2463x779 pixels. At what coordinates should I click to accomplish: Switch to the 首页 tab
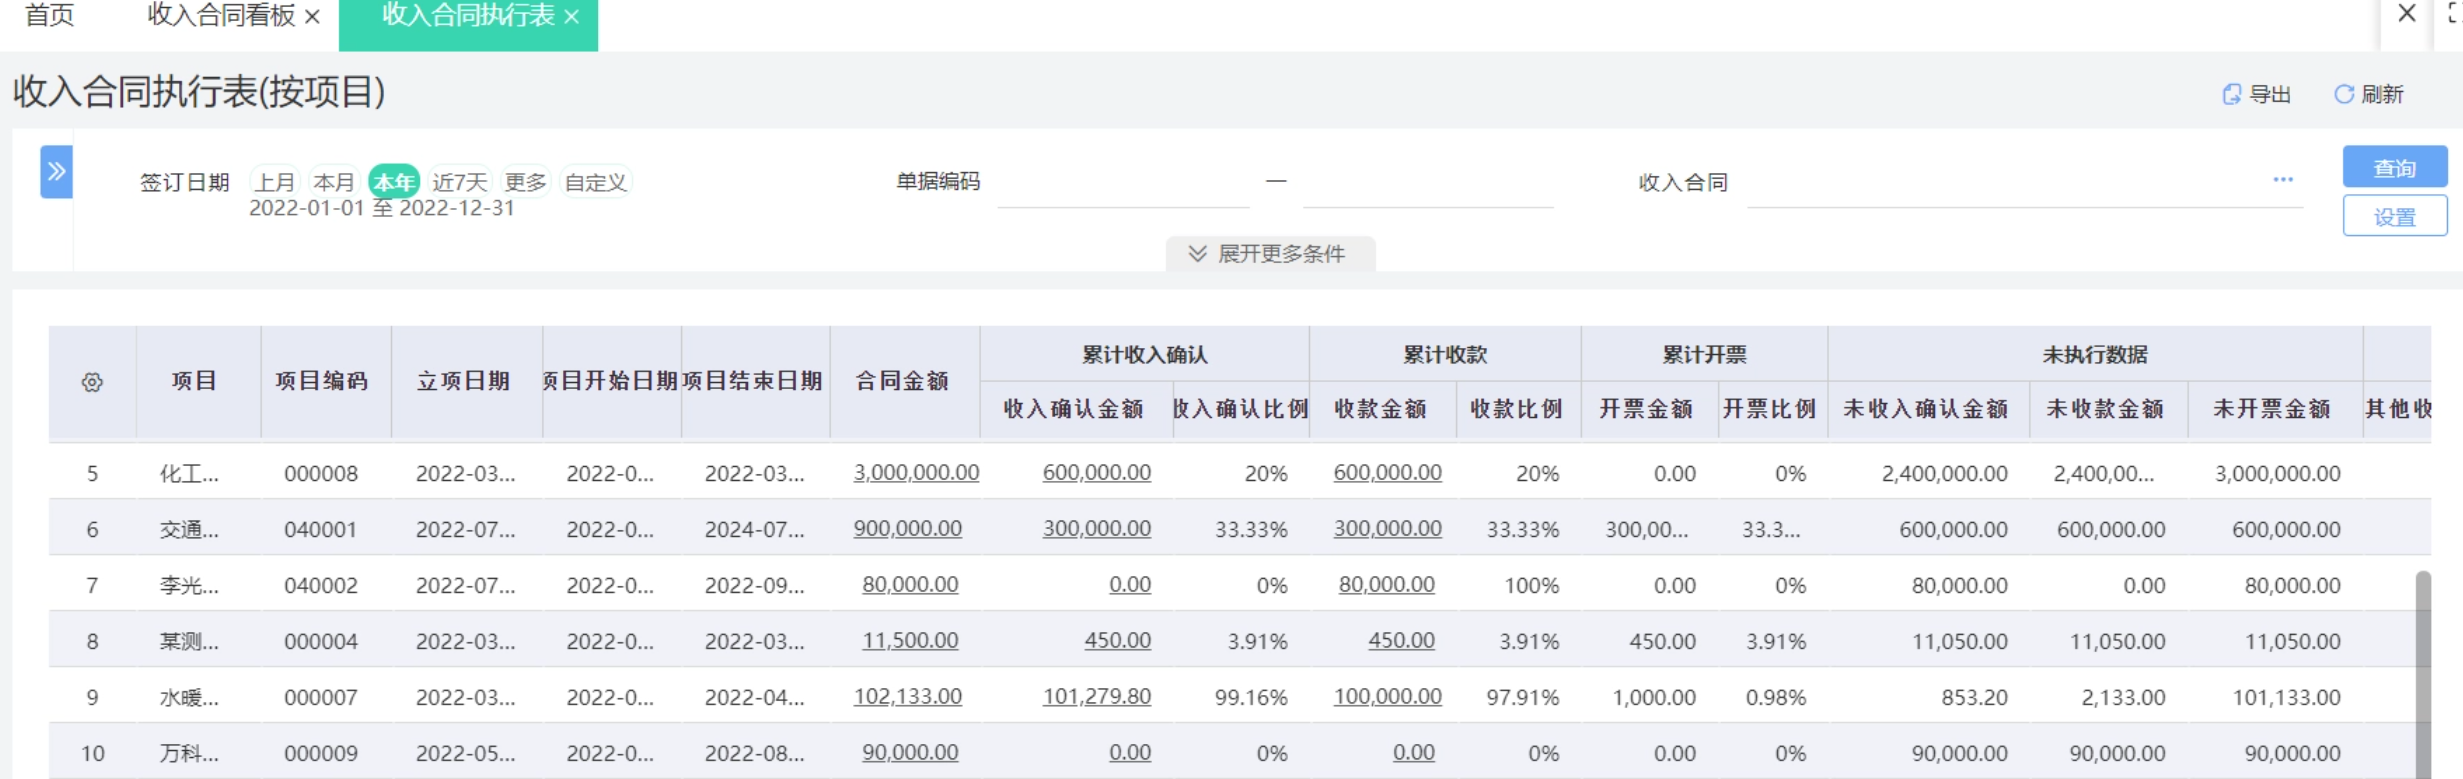(49, 16)
